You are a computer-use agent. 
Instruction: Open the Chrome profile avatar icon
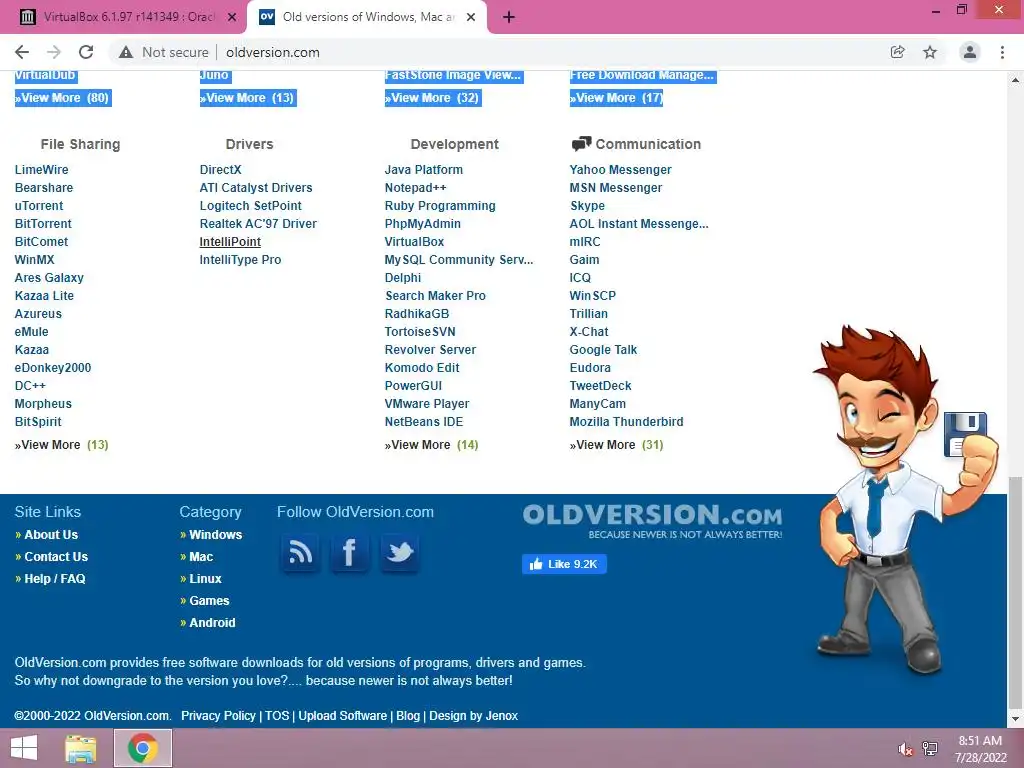[970, 52]
